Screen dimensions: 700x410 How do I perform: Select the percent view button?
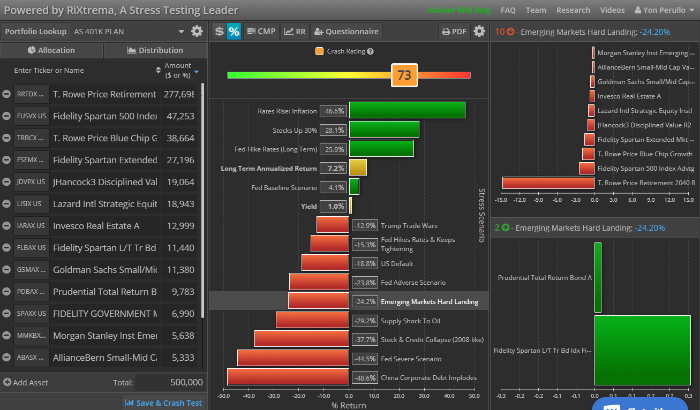(x=233, y=31)
